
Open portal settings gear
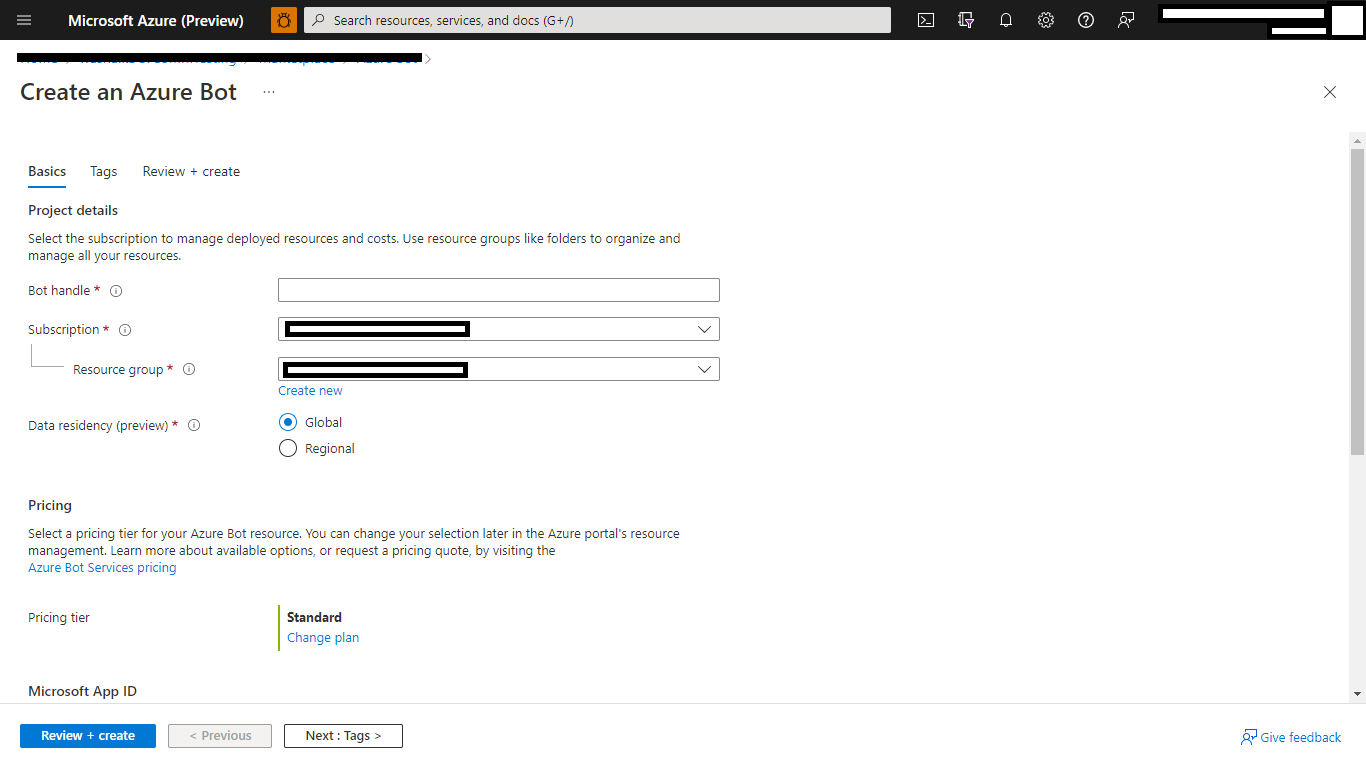pyautogui.click(x=1046, y=20)
